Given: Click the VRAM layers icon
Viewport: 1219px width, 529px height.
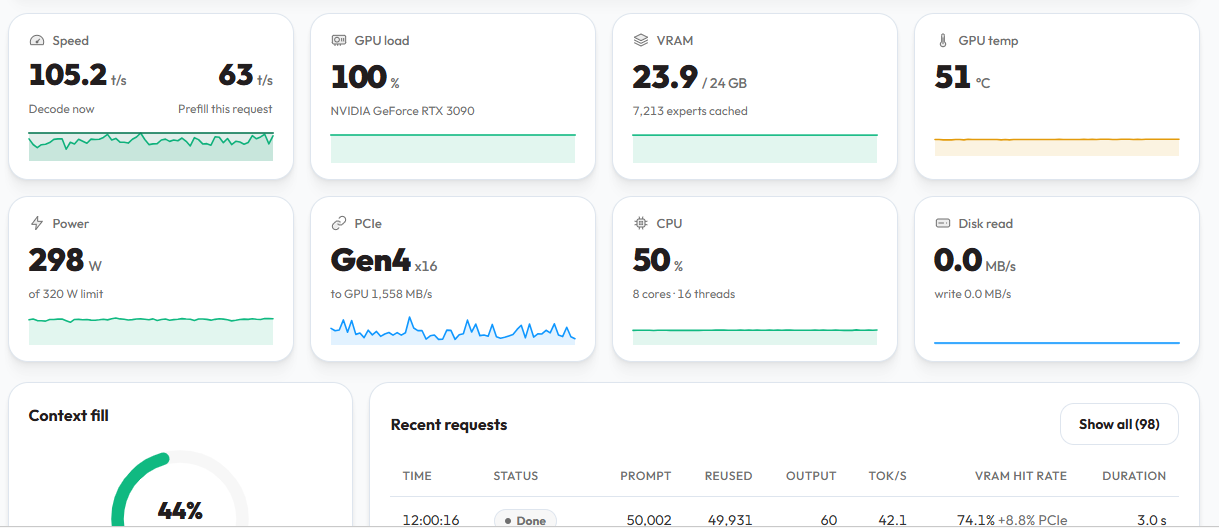Looking at the screenshot, I should coord(641,41).
